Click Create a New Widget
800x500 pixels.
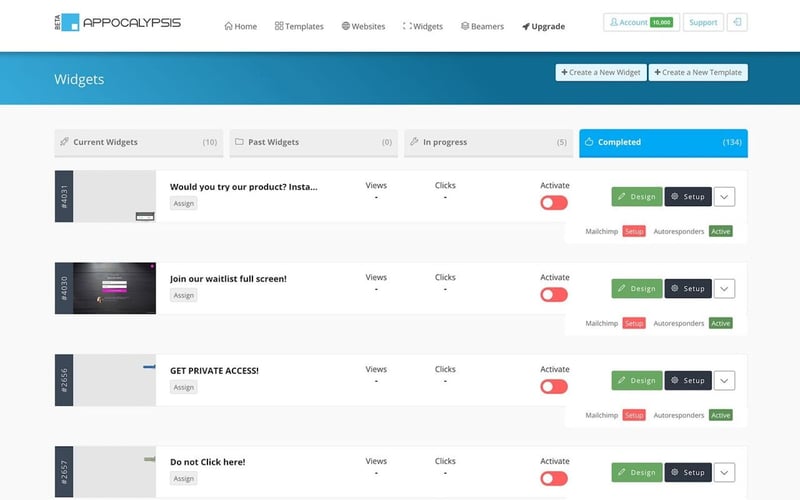(601, 72)
